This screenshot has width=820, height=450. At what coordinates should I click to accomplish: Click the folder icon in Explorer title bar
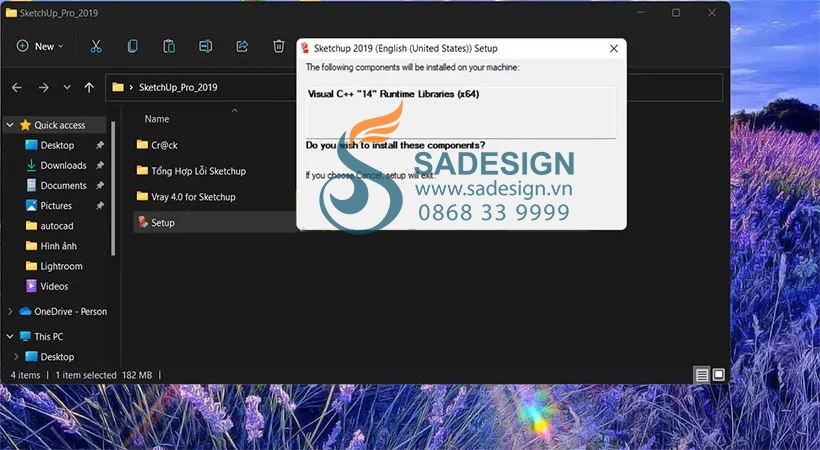tap(11, 13)
